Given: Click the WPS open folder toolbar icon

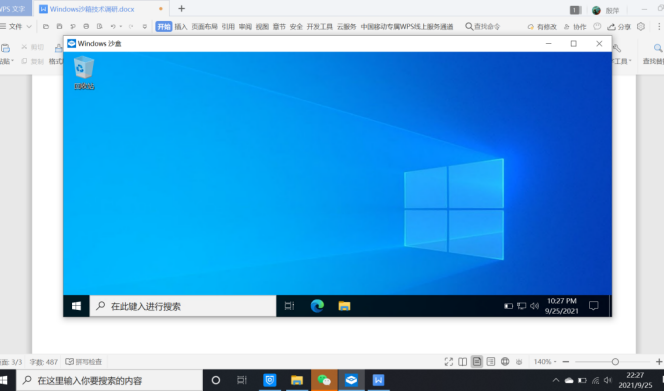Looking at the screenshot, I should [46, 26].
